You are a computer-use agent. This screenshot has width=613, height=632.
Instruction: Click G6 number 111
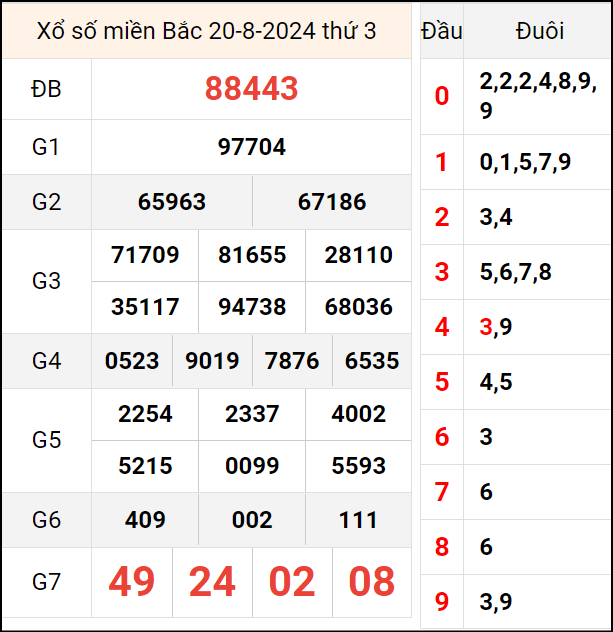coord(358,520)
